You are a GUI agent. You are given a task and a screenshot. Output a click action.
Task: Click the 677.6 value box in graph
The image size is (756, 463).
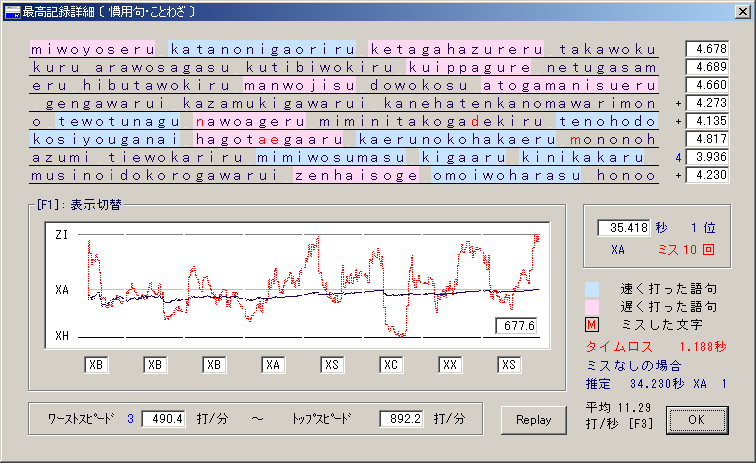(516, 326)
